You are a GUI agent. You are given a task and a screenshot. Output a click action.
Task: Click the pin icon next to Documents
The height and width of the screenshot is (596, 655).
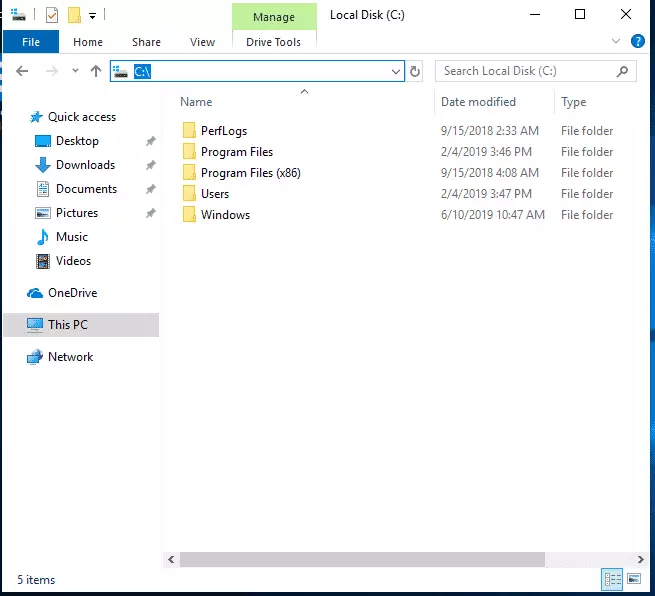151,189
